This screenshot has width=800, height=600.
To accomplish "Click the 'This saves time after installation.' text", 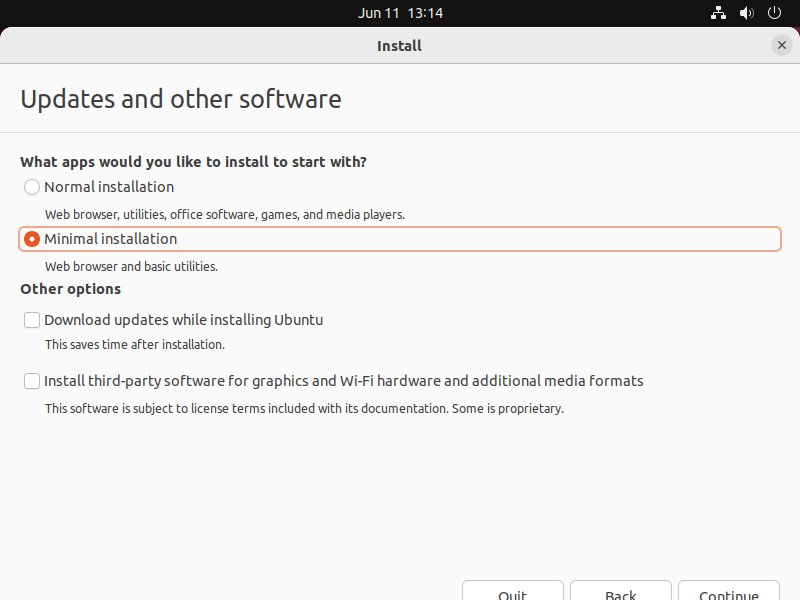I will (x=135, y=344).
